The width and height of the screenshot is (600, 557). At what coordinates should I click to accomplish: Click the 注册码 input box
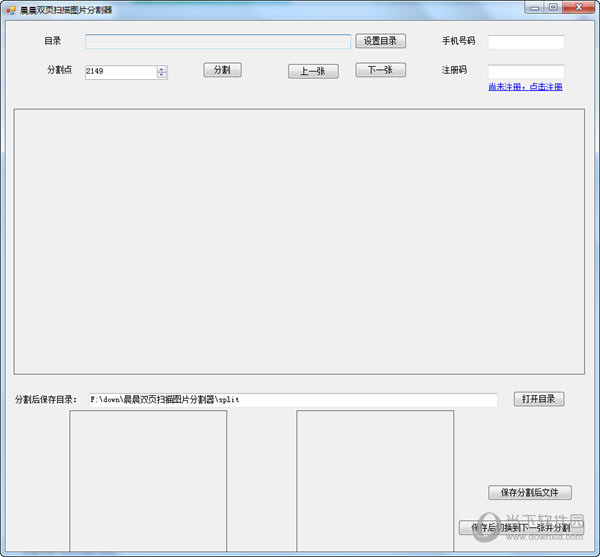click(525, 72)
